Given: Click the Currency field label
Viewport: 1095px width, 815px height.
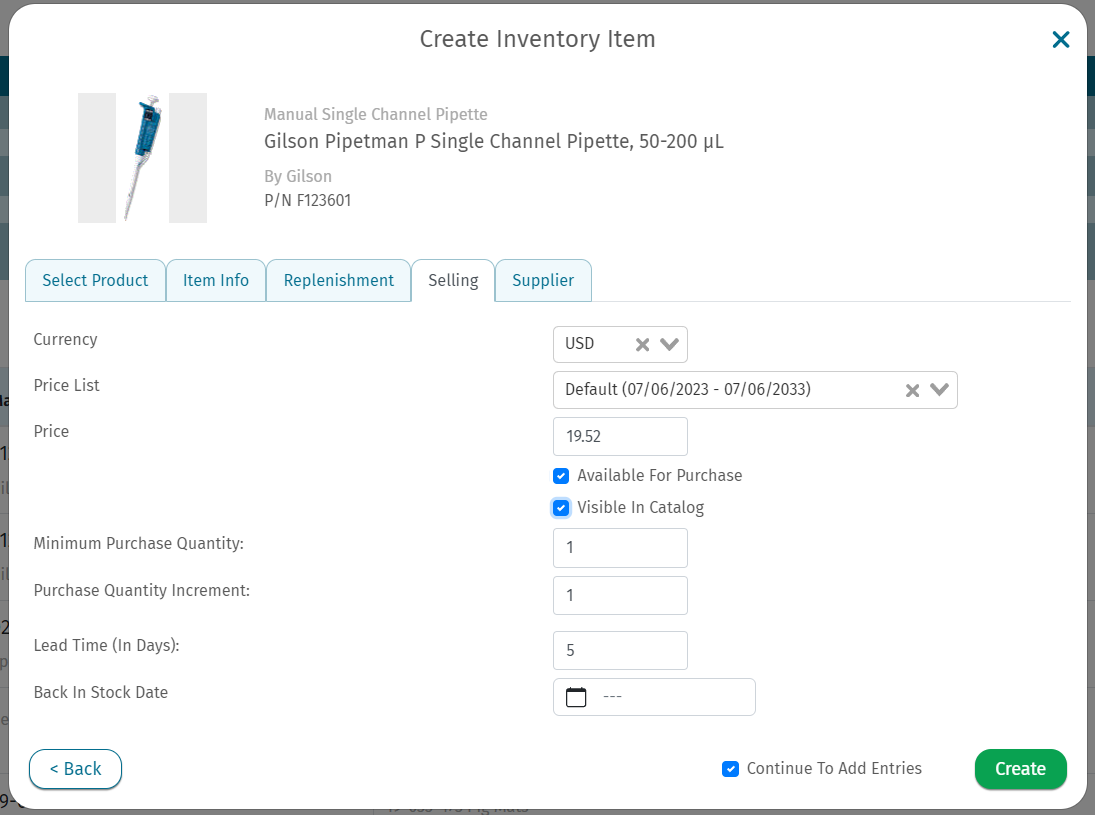Looking at the screenshot, I should tap(66, 339).
